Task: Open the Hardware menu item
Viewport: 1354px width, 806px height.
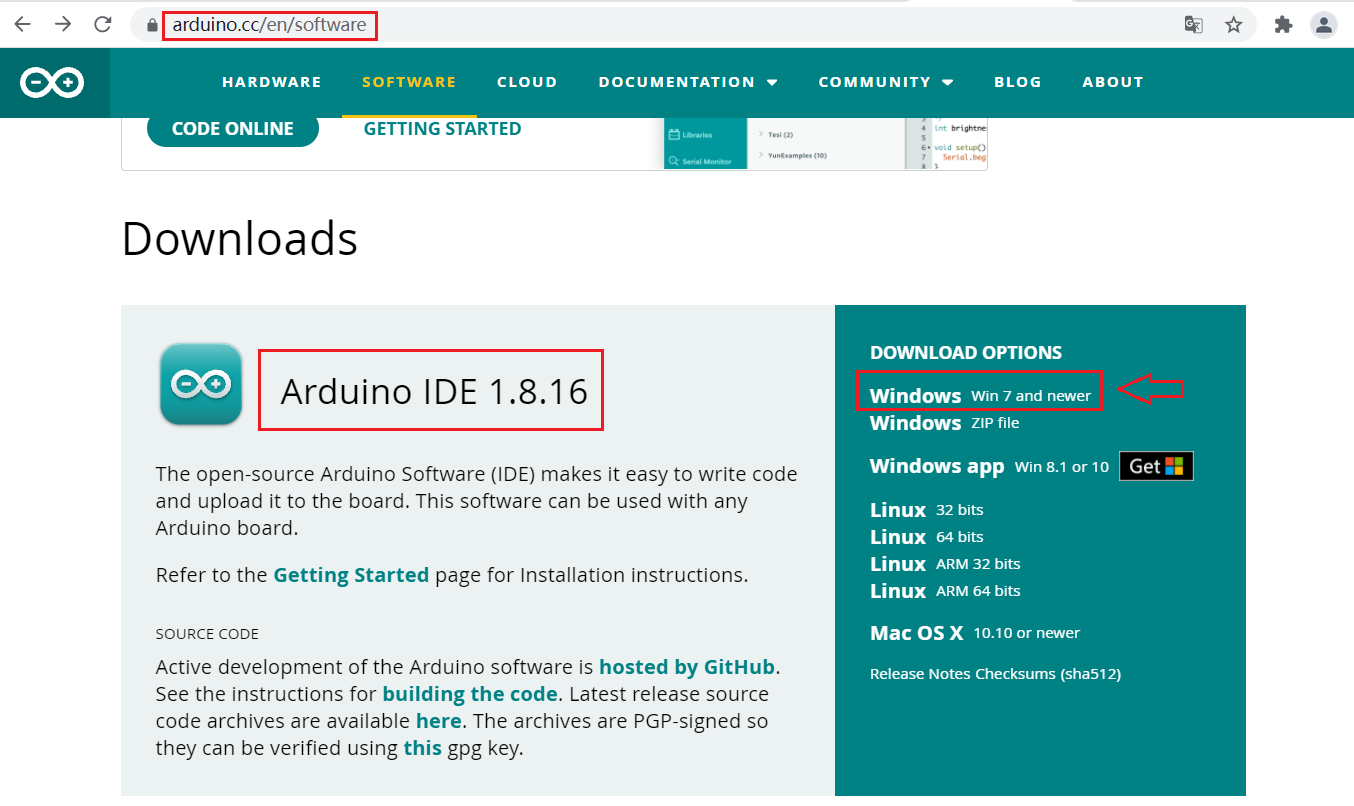Action: [272, 82]
